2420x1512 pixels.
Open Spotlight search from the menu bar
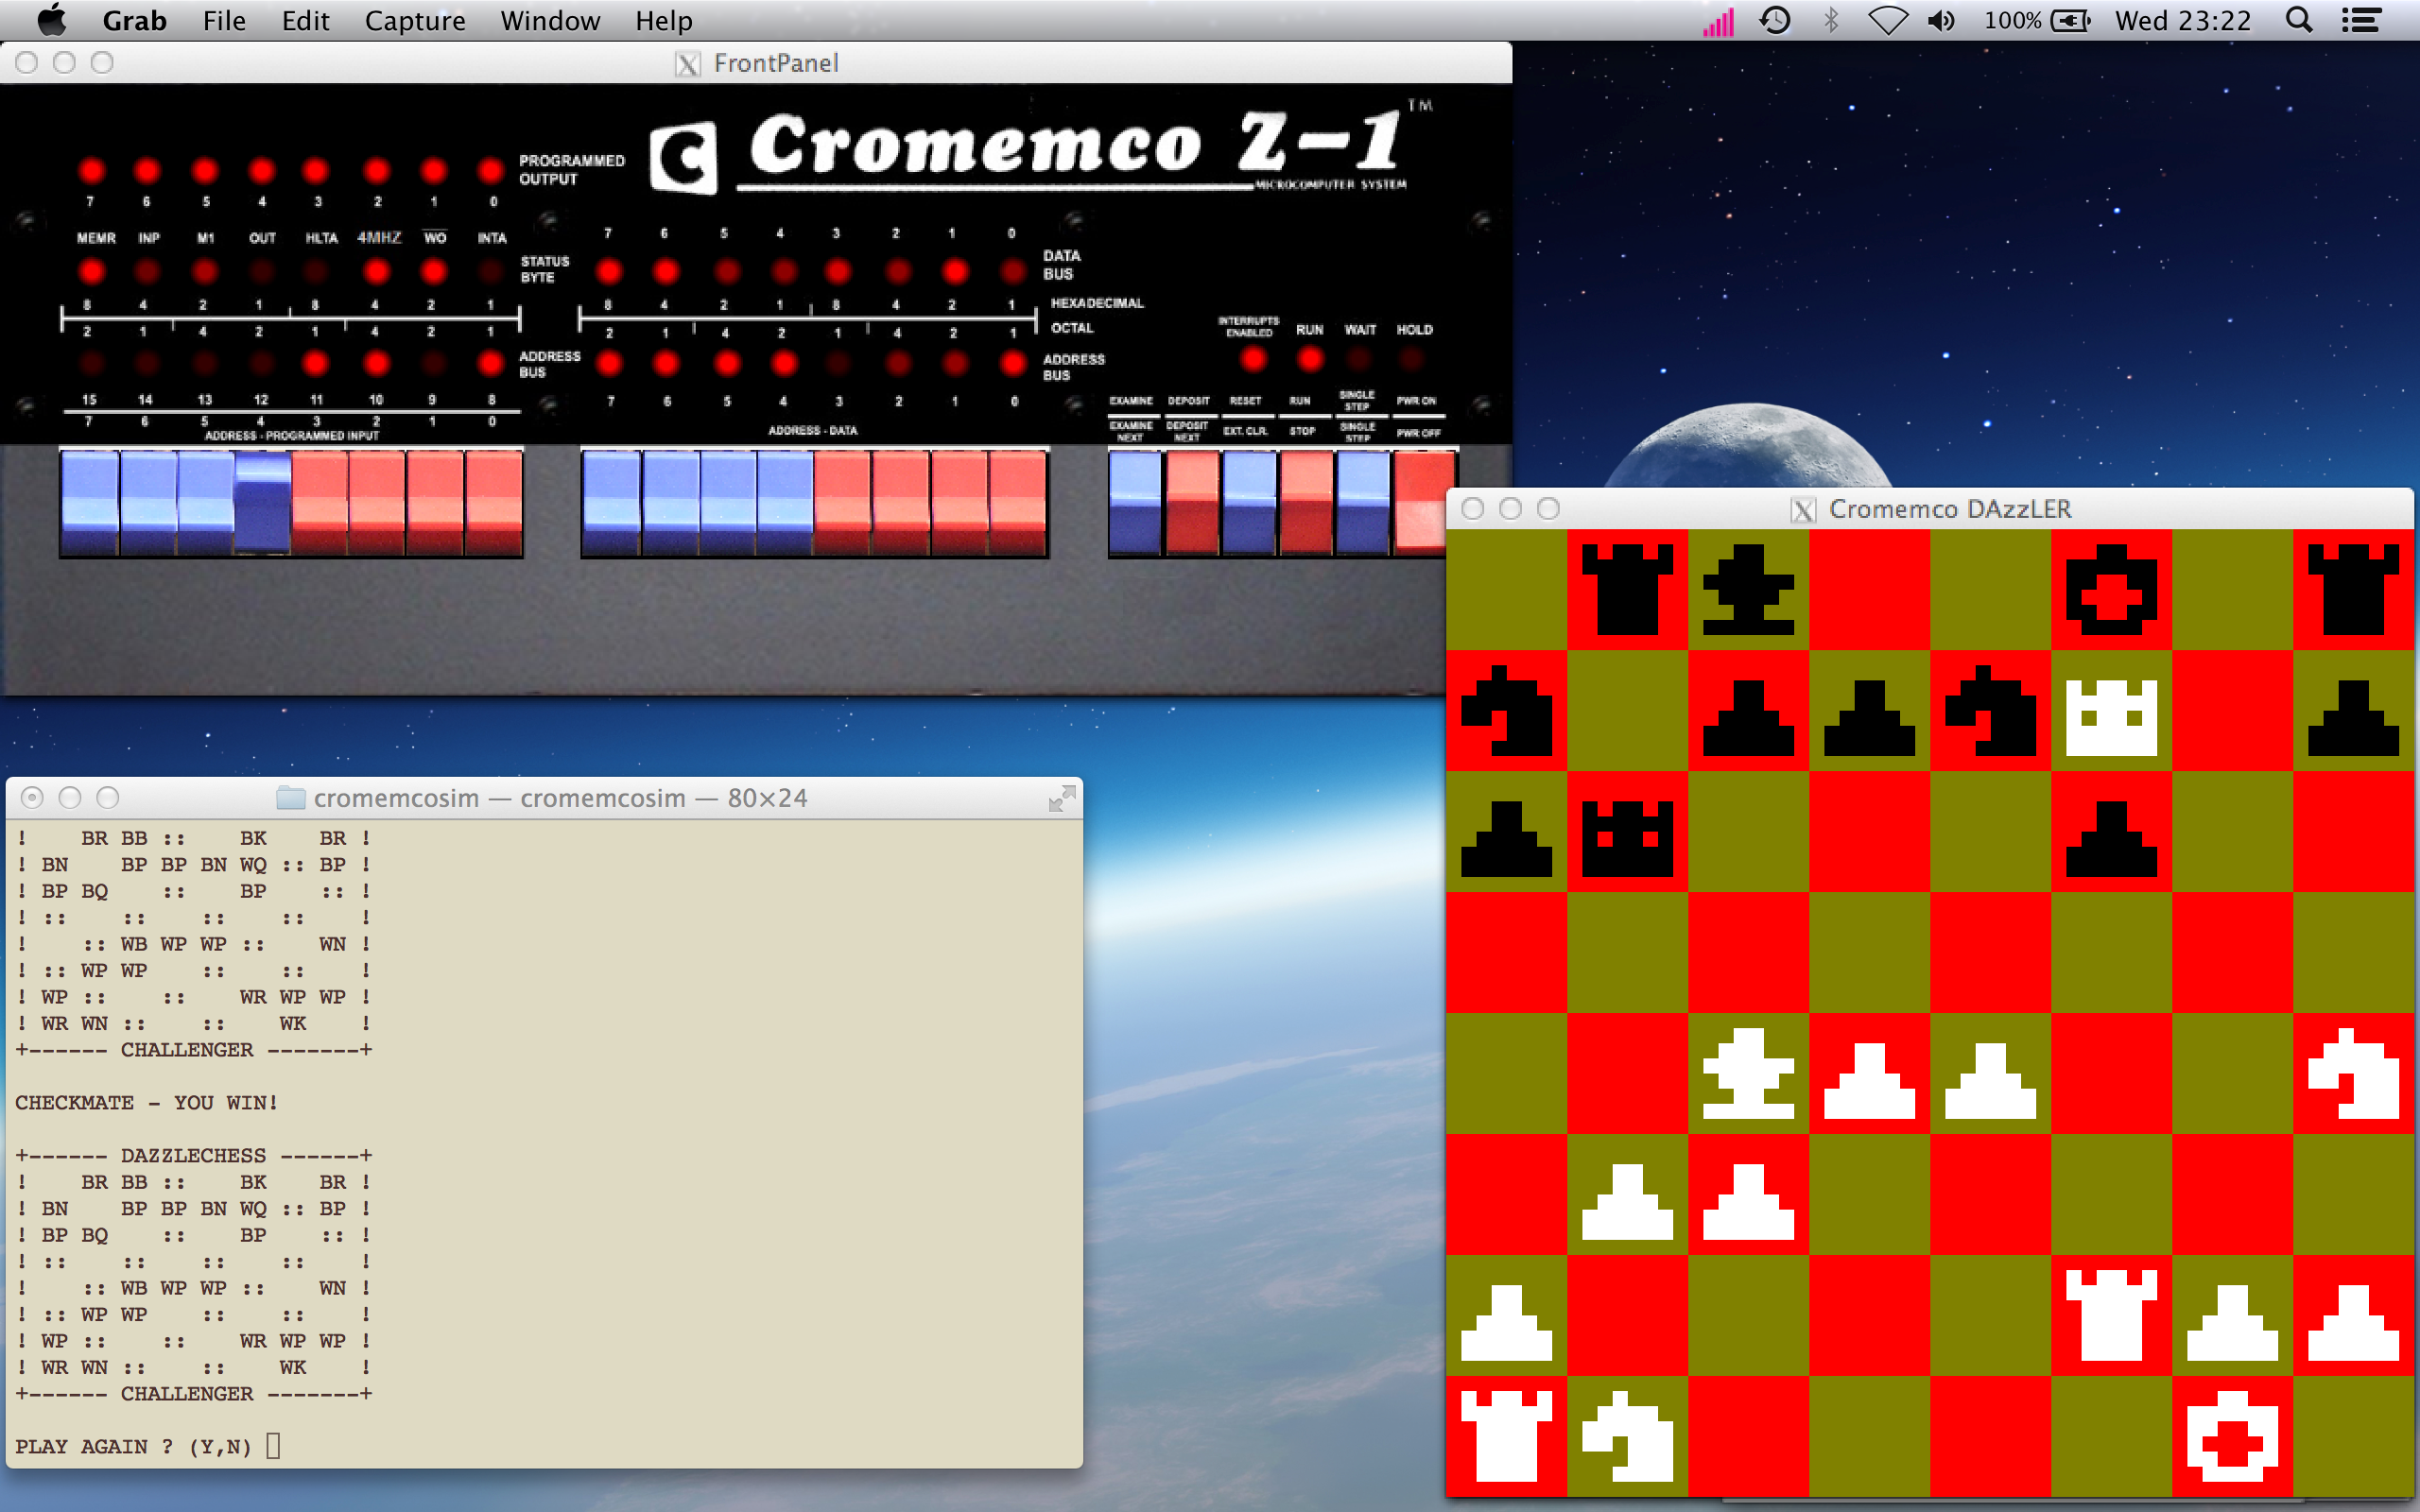click(x=2297, y=20)
